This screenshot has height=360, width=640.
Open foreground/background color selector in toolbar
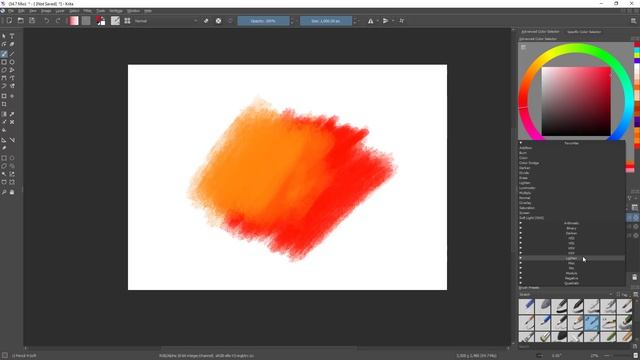tap(100, 20)
